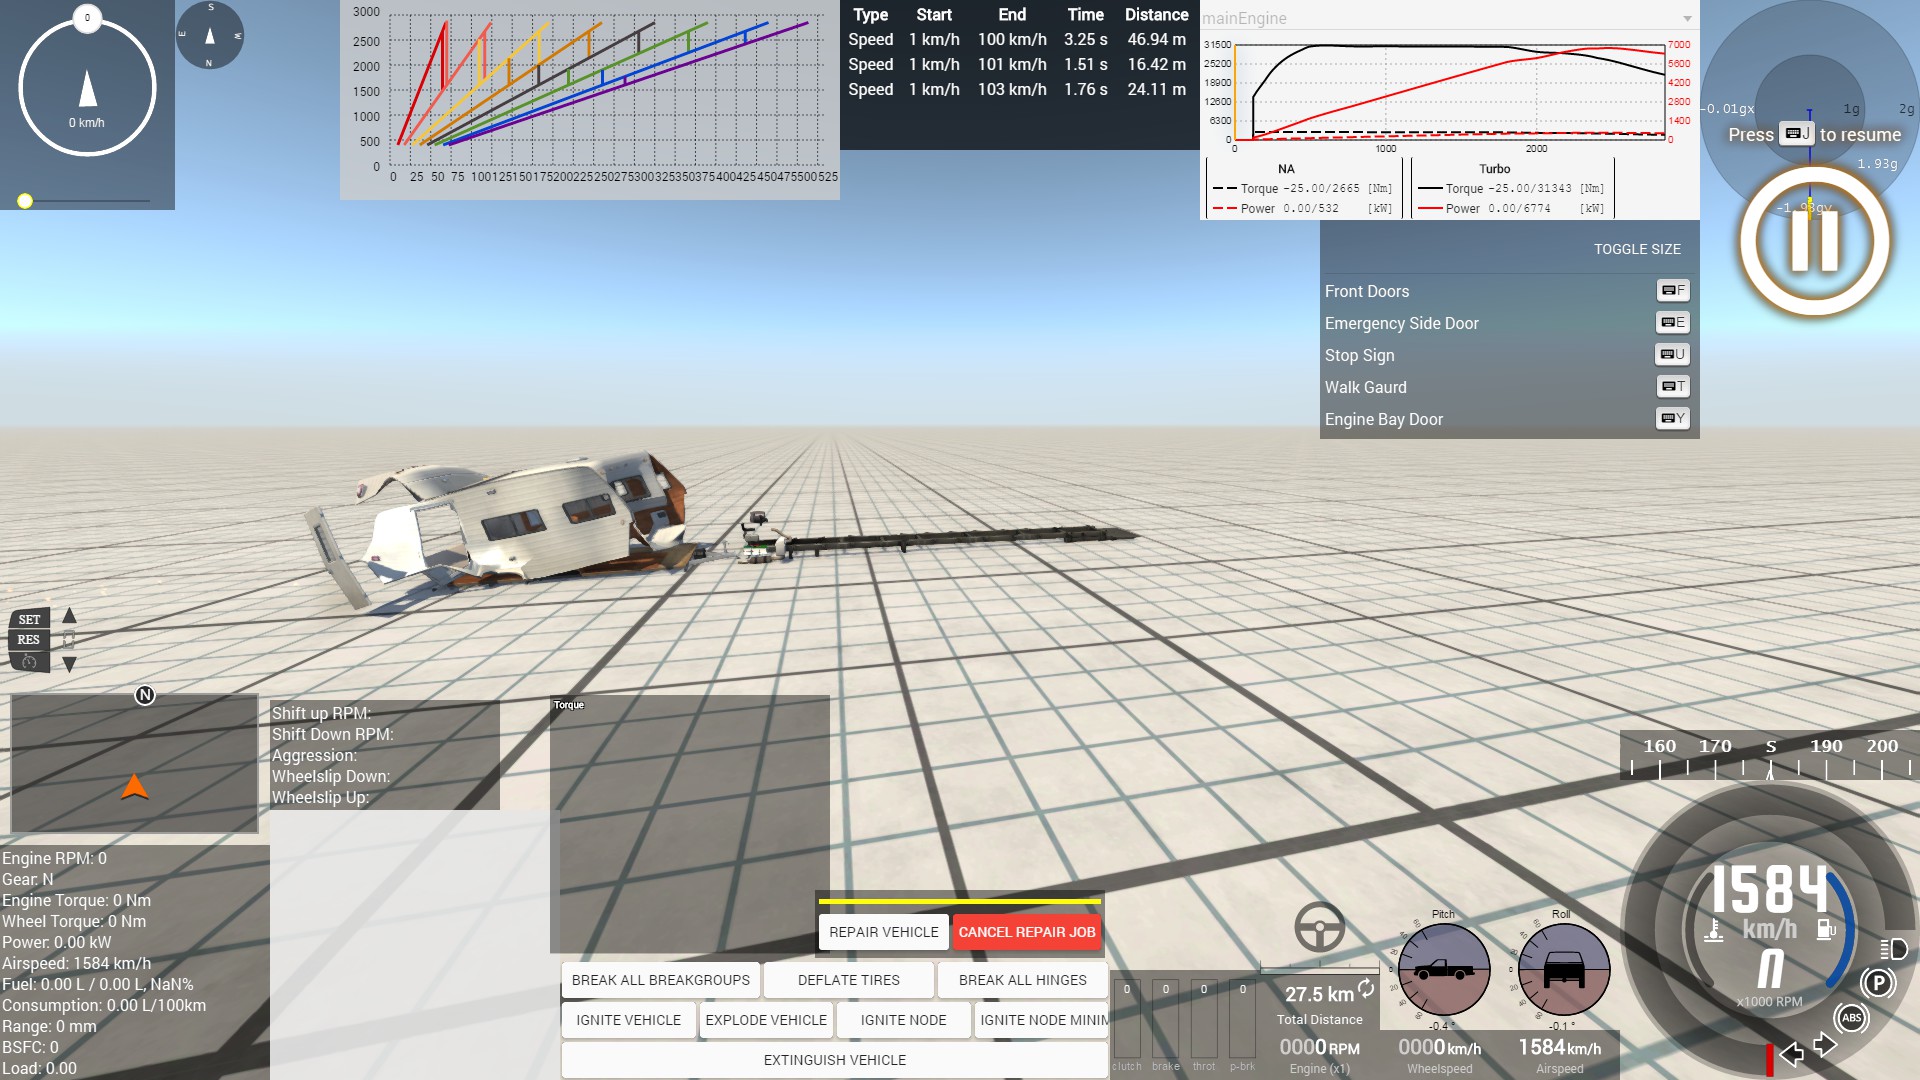Click the REPAIR VEHICLE button
Viewport: 1920px width, 1080px height.
884,932
